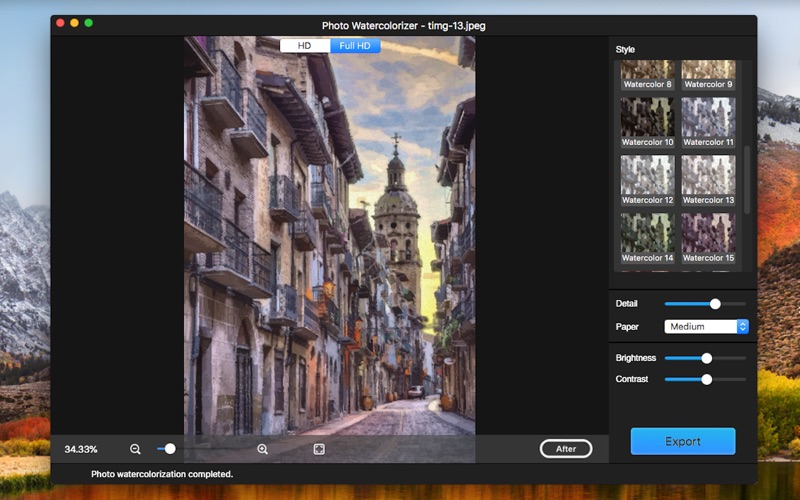Click the Detail slider handle
800x500 pixels.
click(x=715, y=303)
